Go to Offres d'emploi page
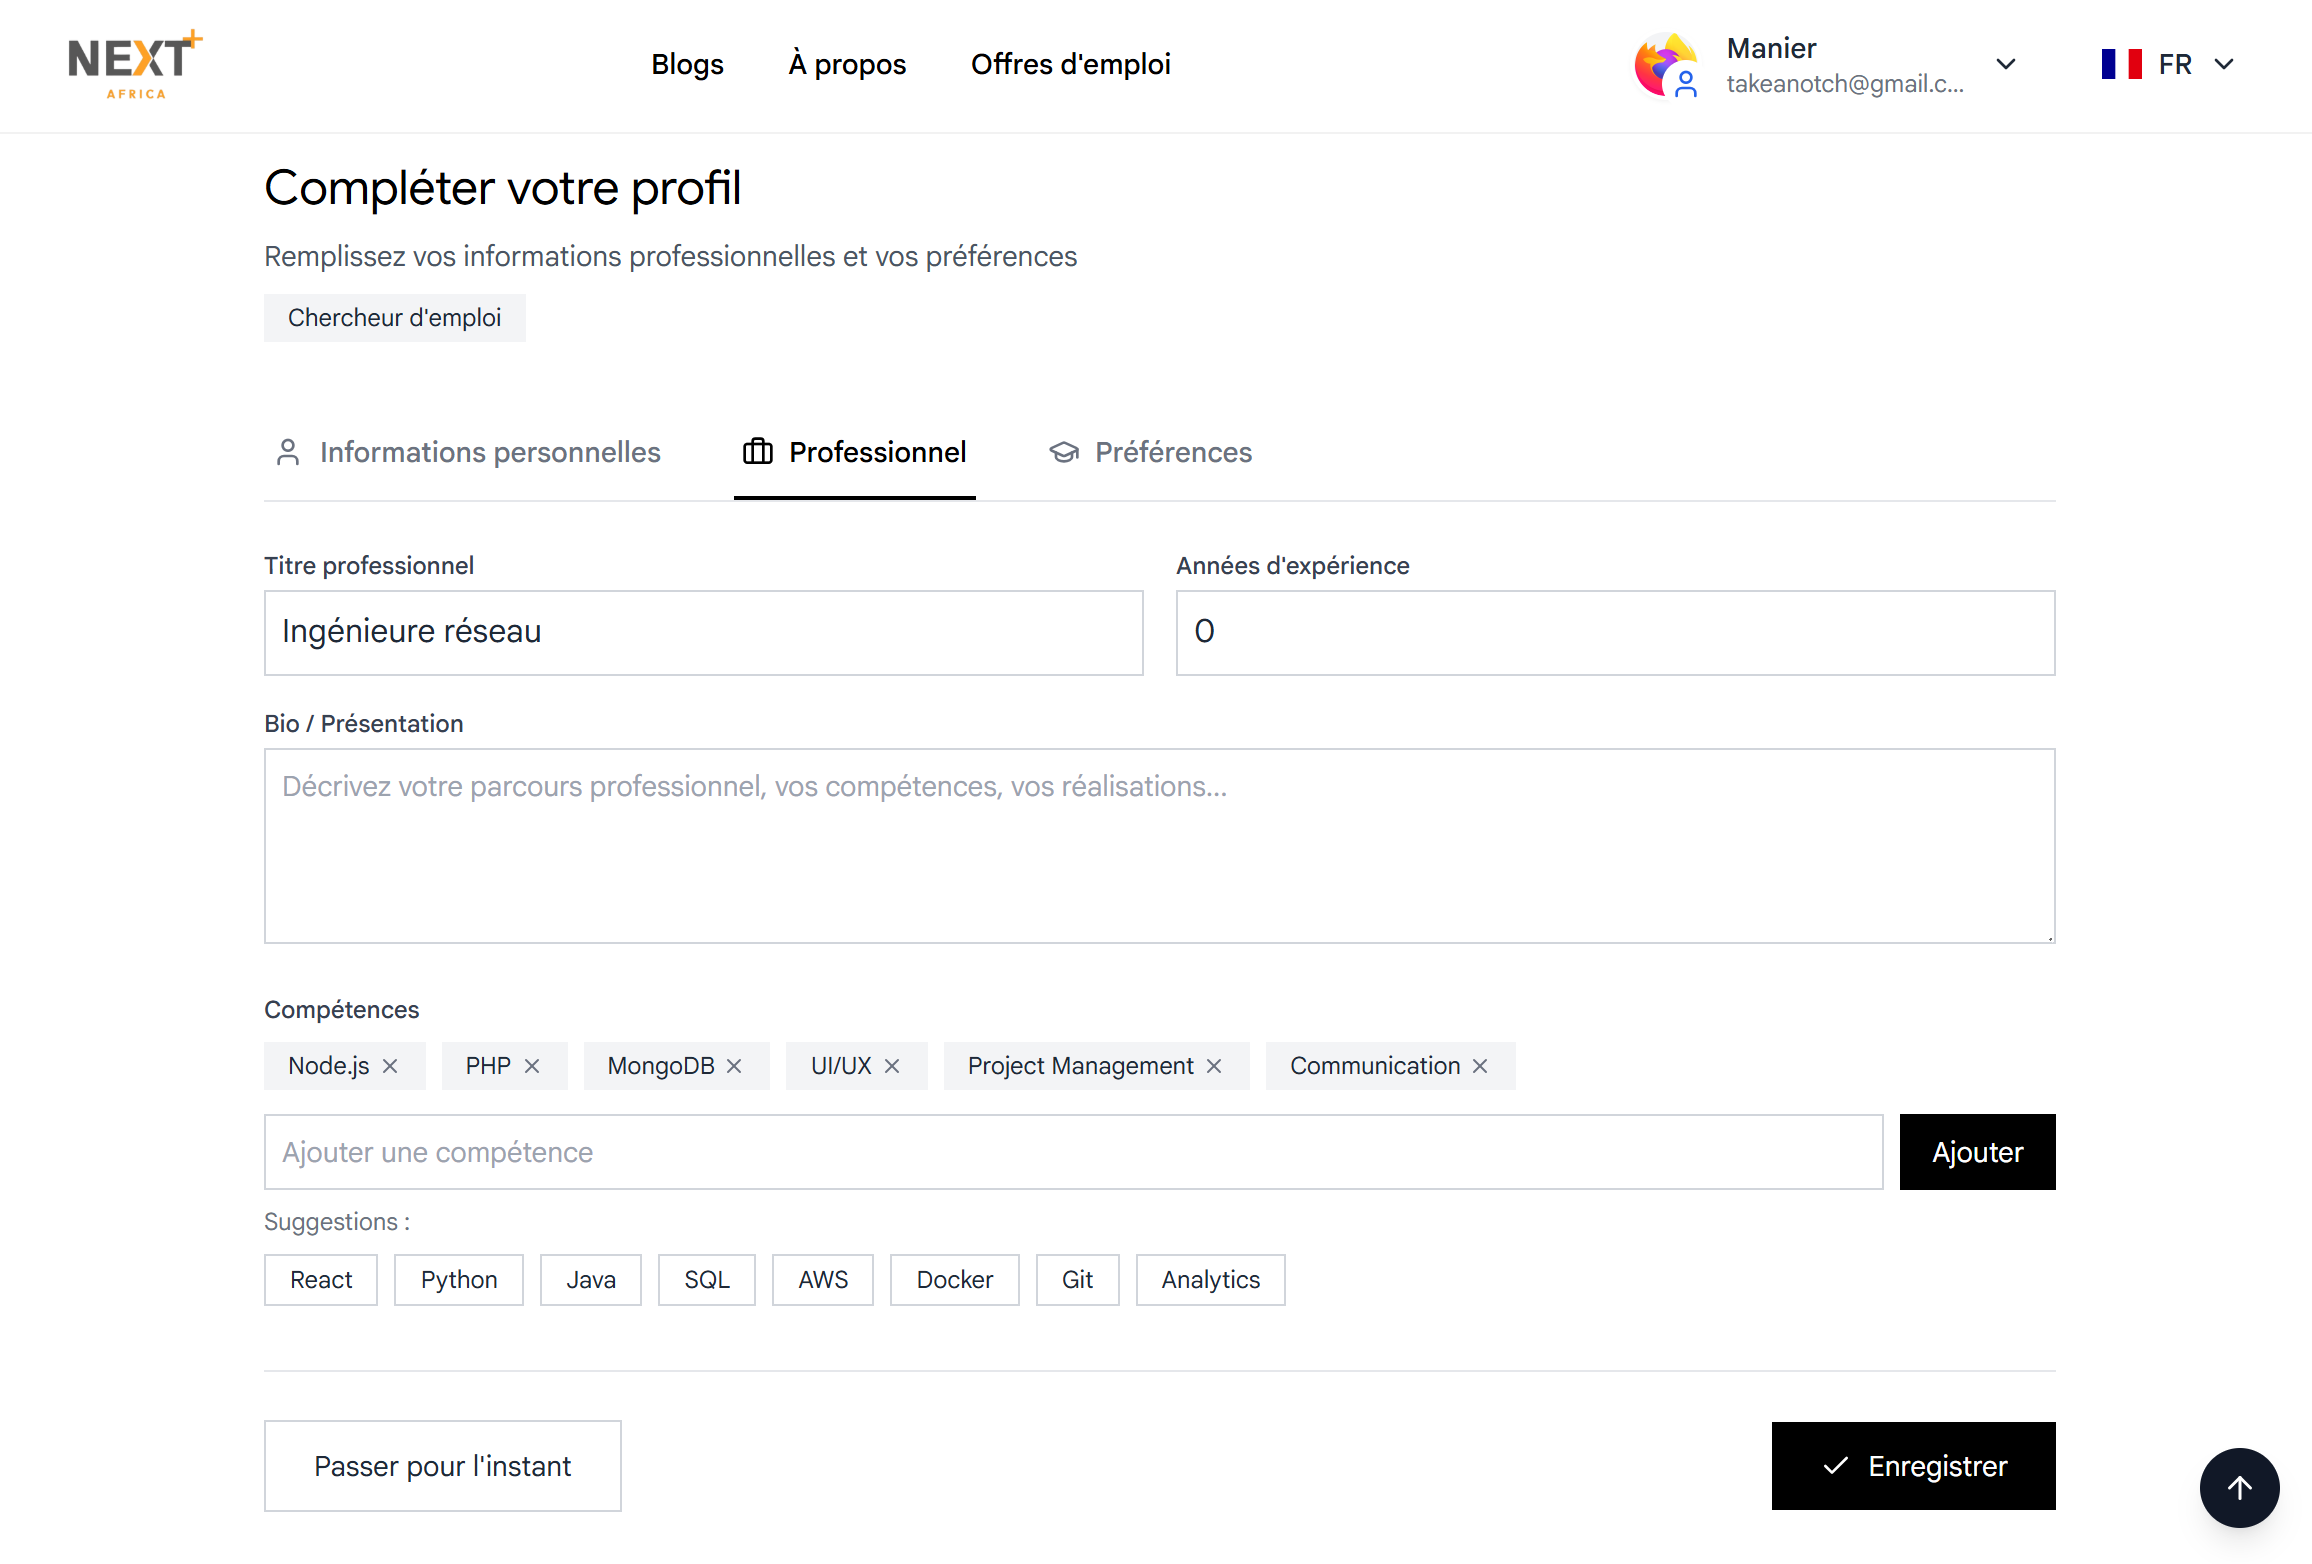This screenshot has height=1564, width=2312. pos(1070,64)
